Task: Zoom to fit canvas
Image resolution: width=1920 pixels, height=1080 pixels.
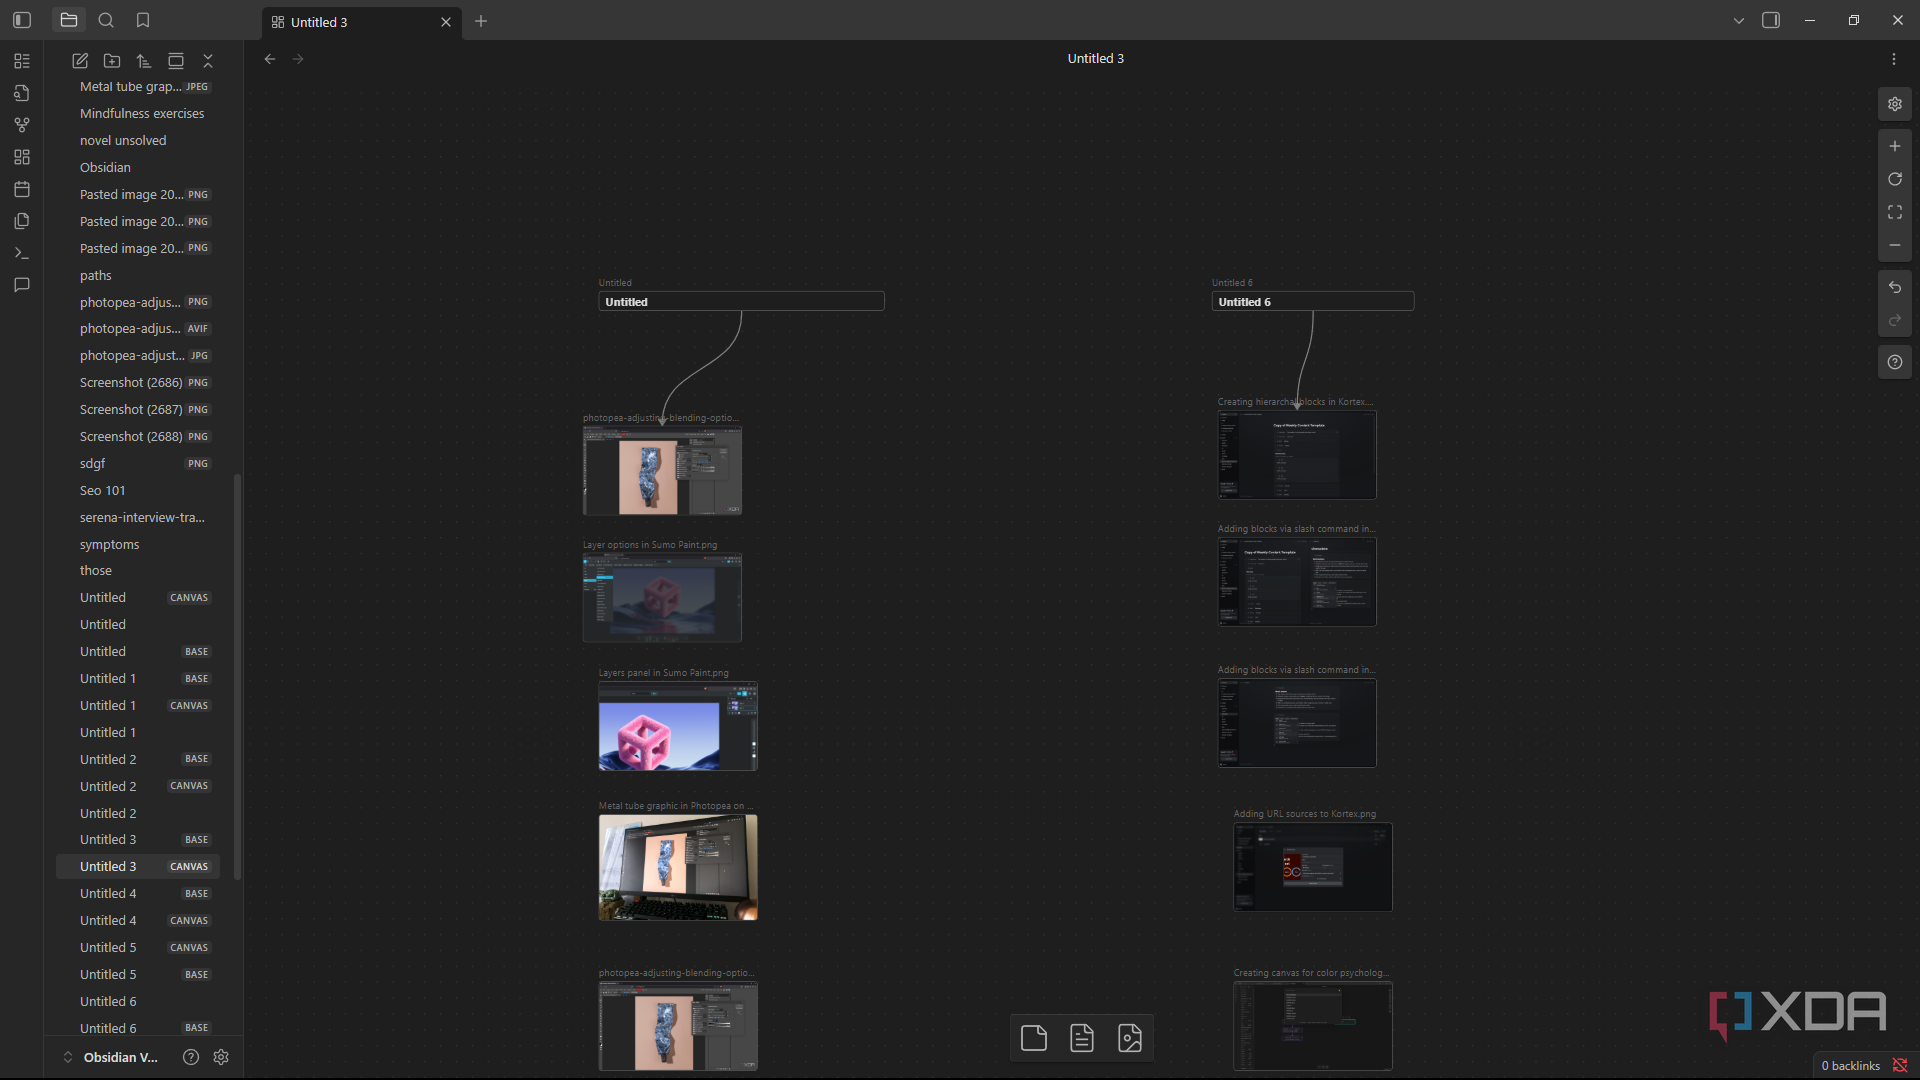Action: 1895,212
